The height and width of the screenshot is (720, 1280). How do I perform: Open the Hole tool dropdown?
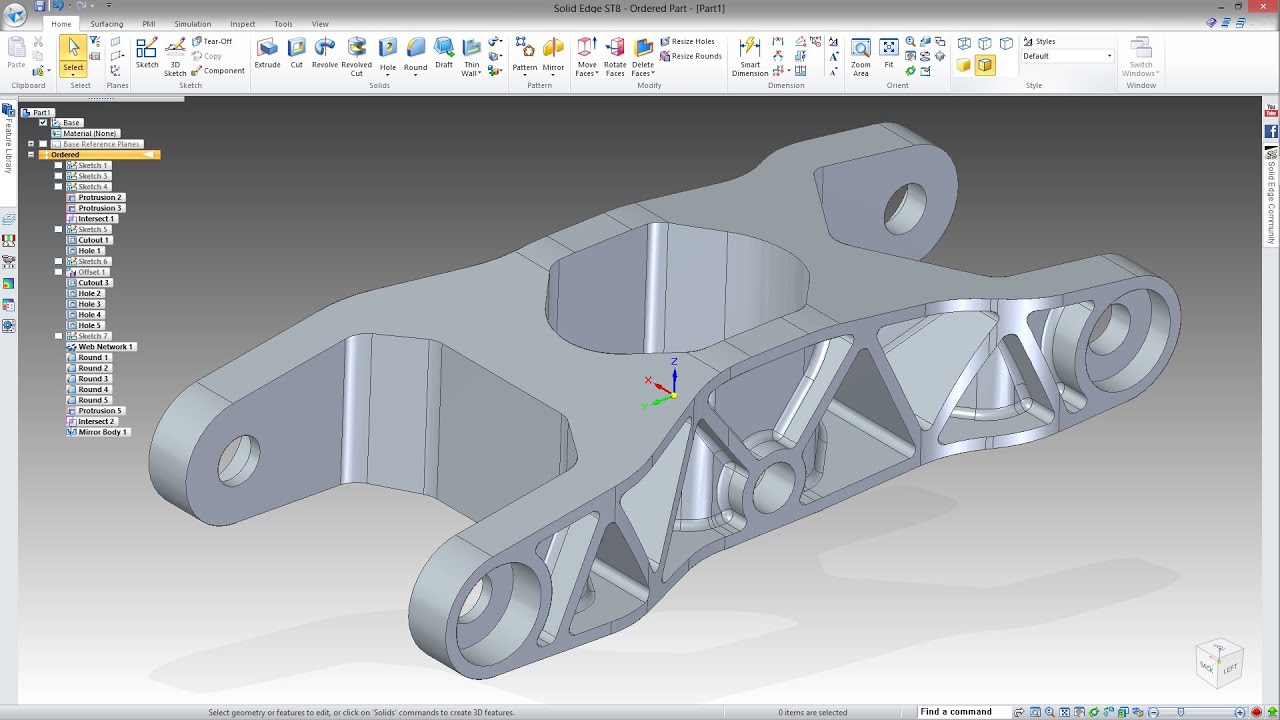tap(388, 74)
